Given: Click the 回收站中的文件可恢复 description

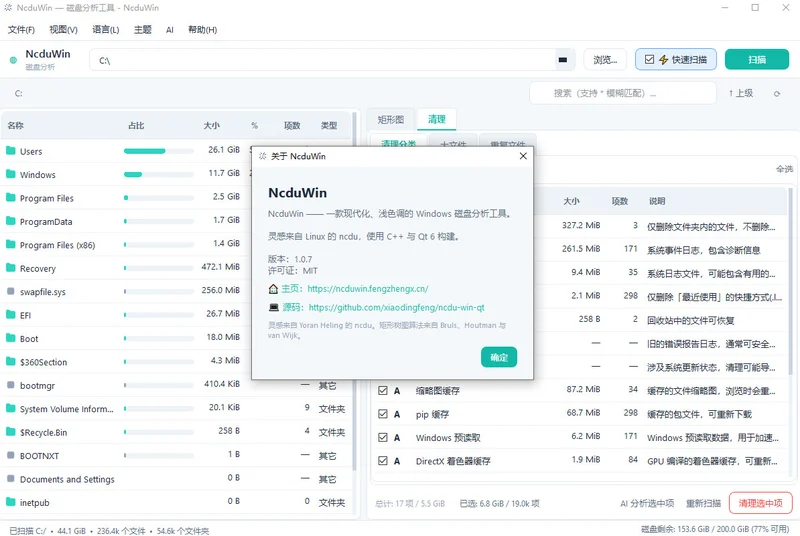Looking at the screenshot, I should pyautogui.click(x=691, y=320).
